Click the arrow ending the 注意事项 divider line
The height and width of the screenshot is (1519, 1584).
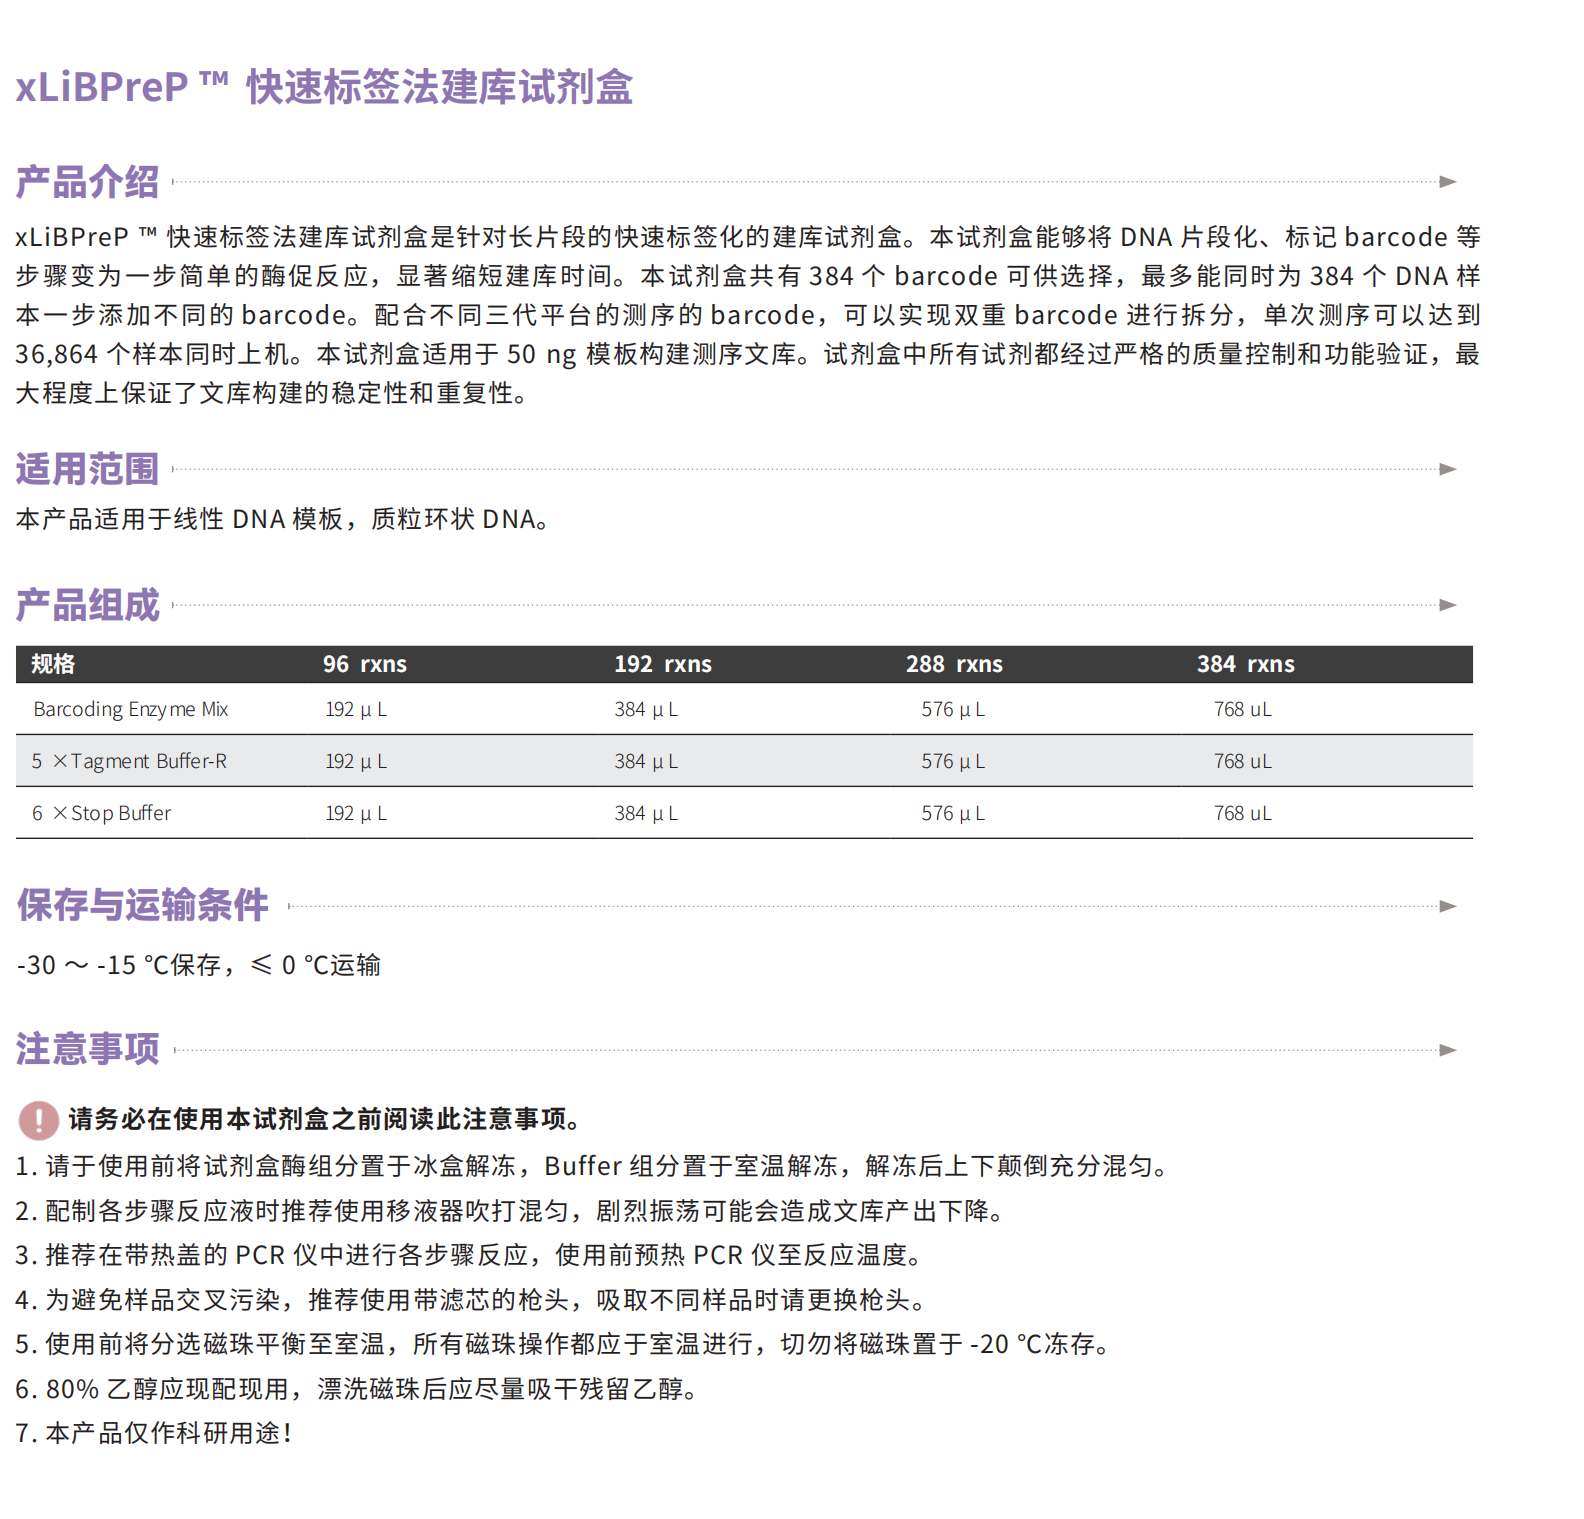coord(1447,1050)
